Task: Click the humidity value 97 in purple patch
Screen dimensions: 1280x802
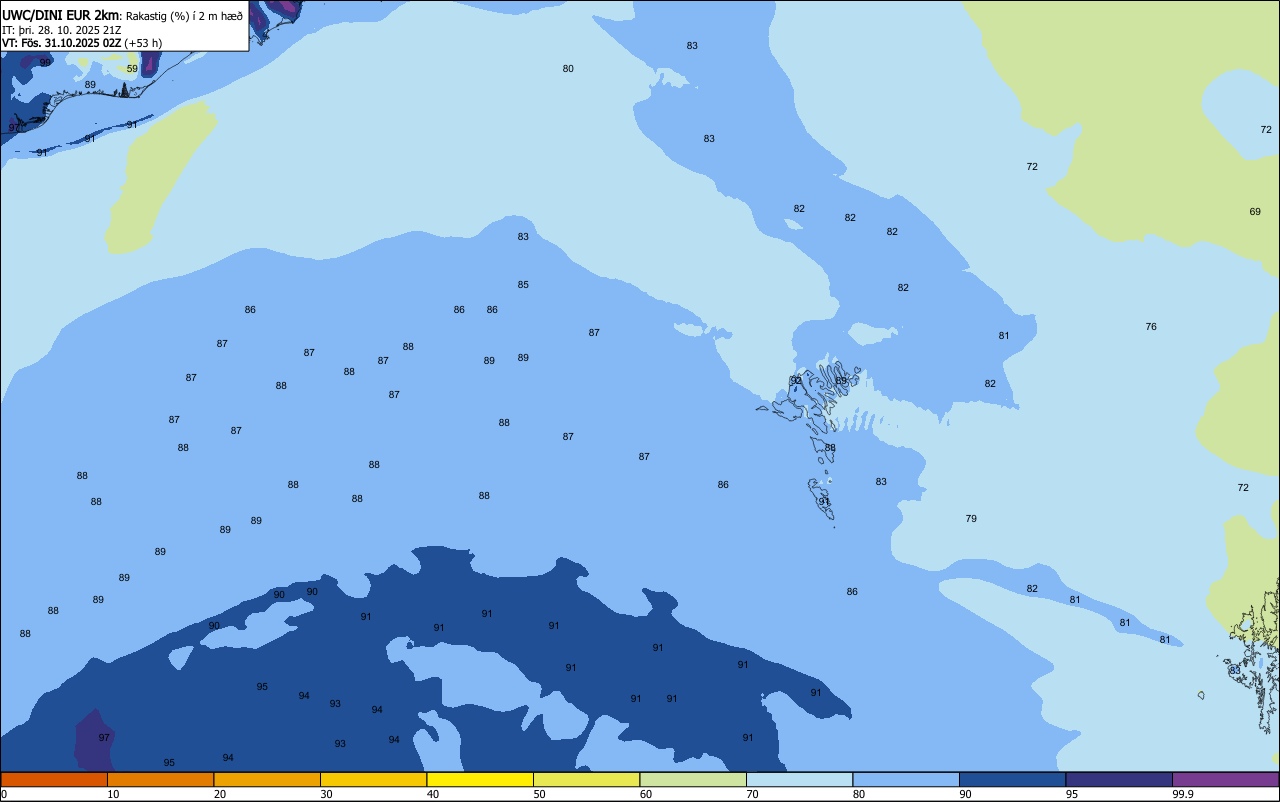Action: [104, 737]
